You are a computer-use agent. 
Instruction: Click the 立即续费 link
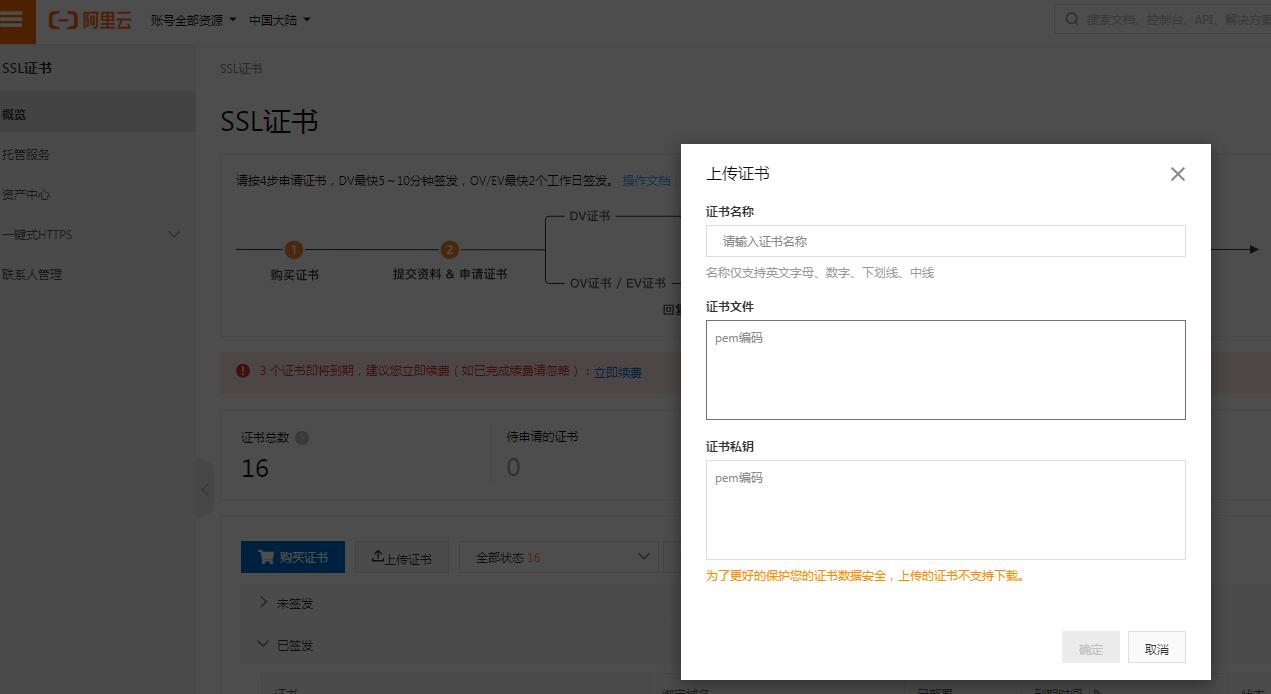pyautogui.click(x=617, y=372)
